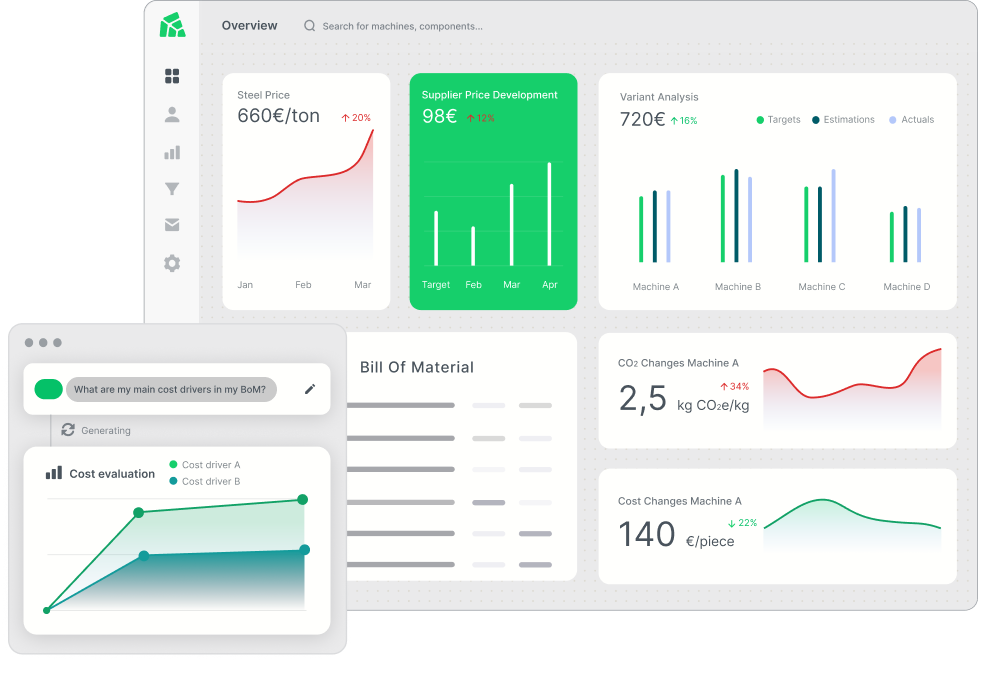Open the CO2 Changes Machine A title
Screen dimensions: 993x683
pyautogui.click(x=678, y=363)
